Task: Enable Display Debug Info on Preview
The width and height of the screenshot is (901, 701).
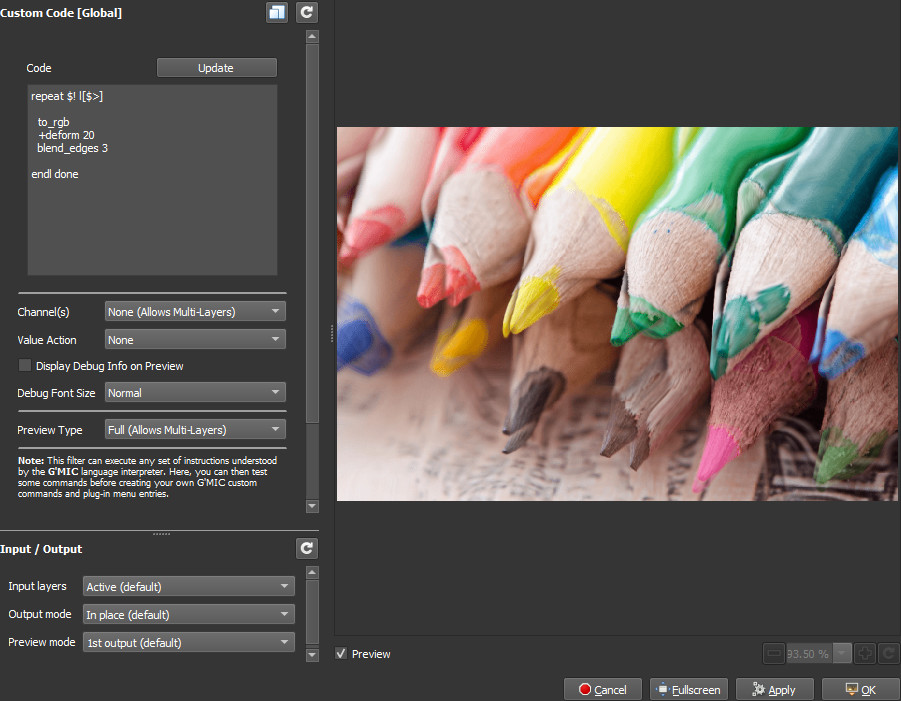Action: 26,366
